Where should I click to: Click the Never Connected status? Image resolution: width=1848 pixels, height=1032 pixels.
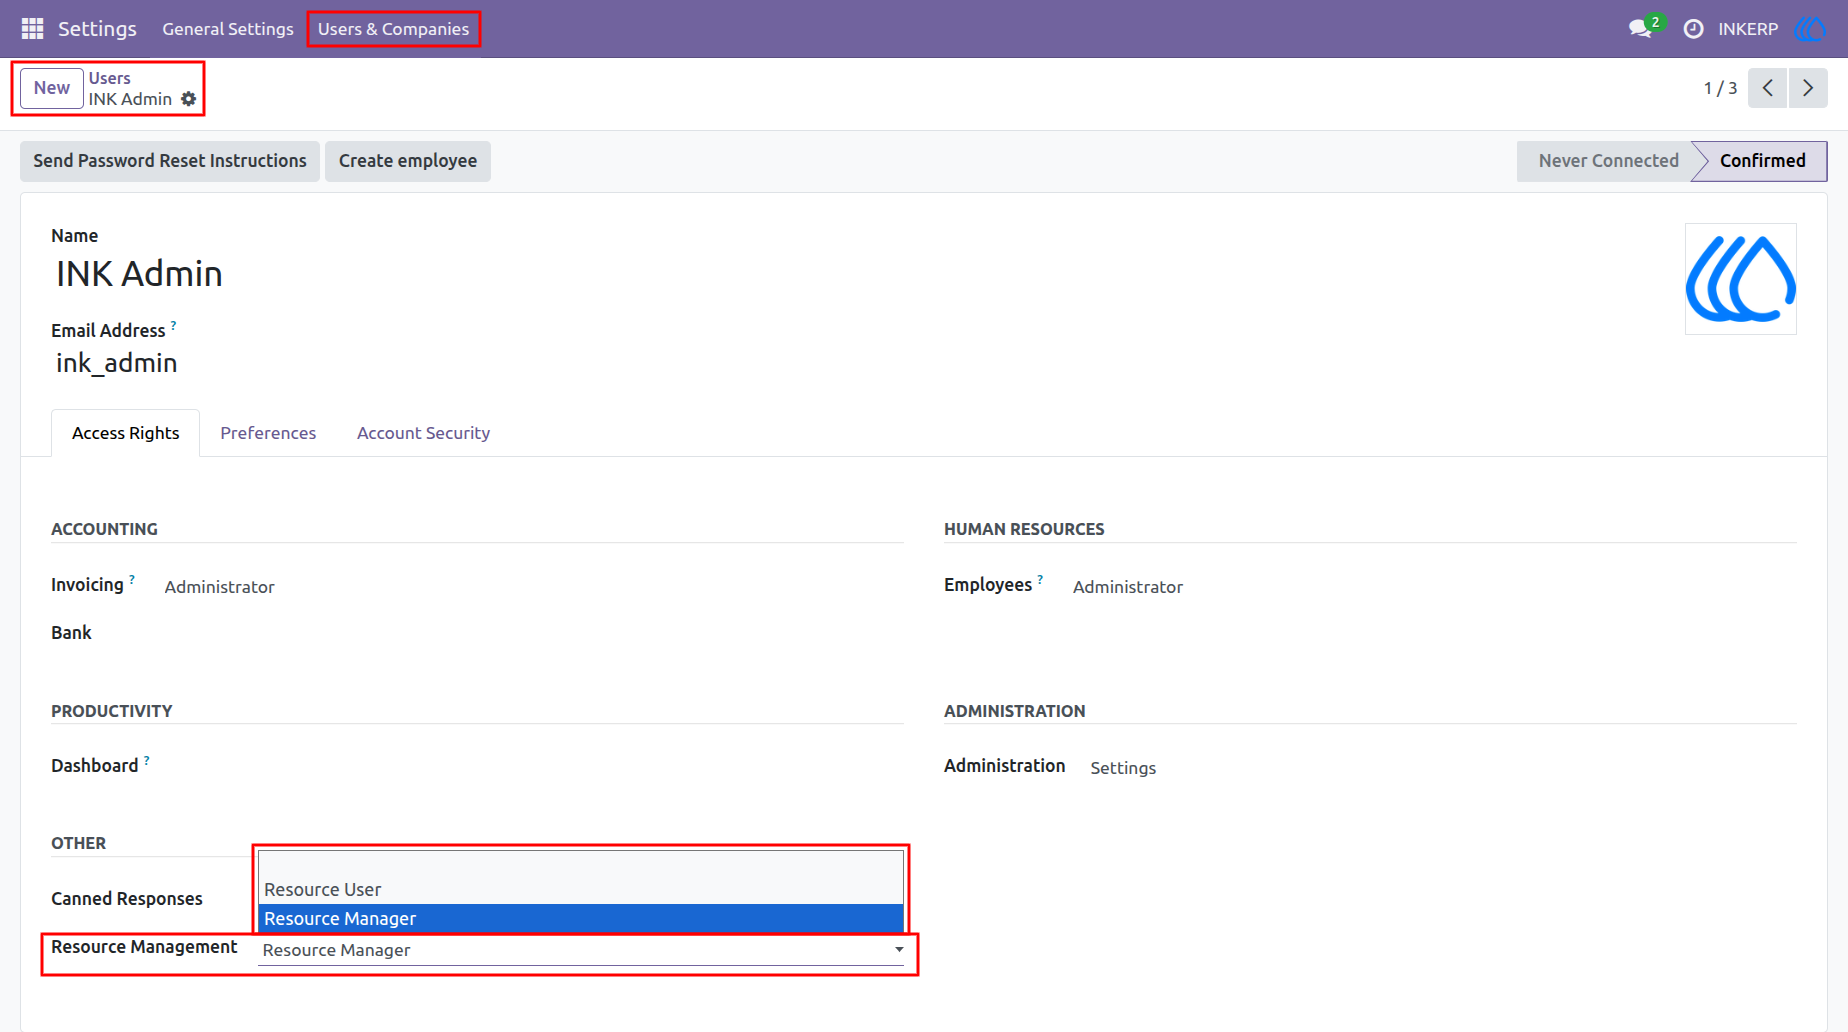pyautogui.click(x=1607, y=161)
